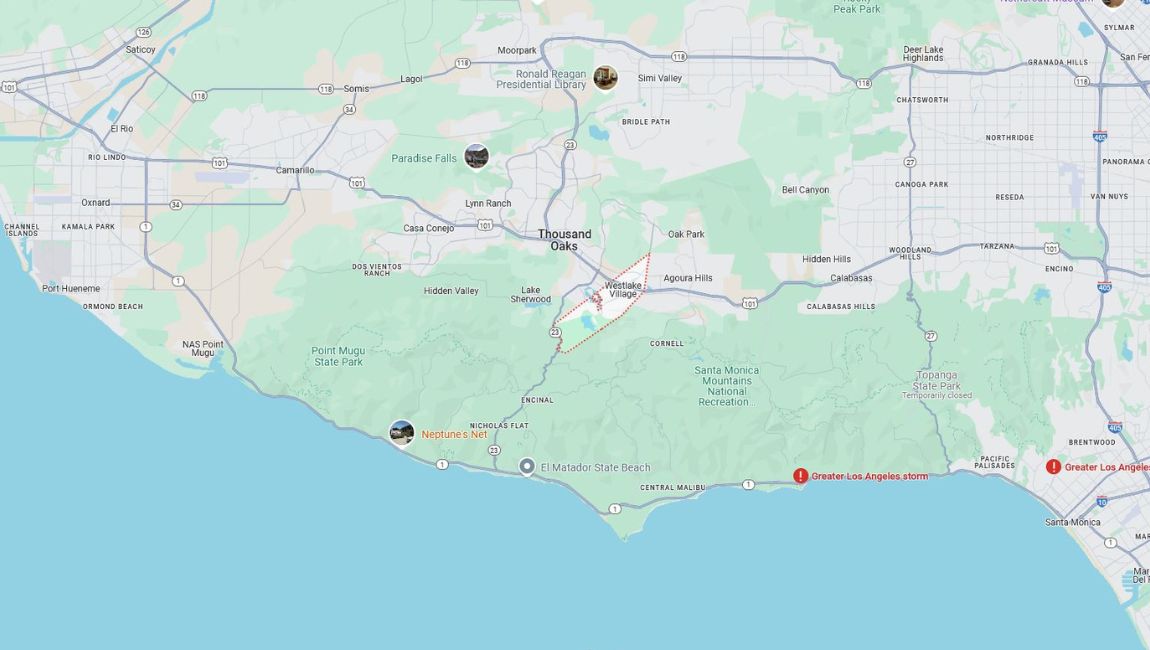The image size is (1150, 650).
Task: Click the Dos Vientos Ranch label
Action: tap(376, 270)
